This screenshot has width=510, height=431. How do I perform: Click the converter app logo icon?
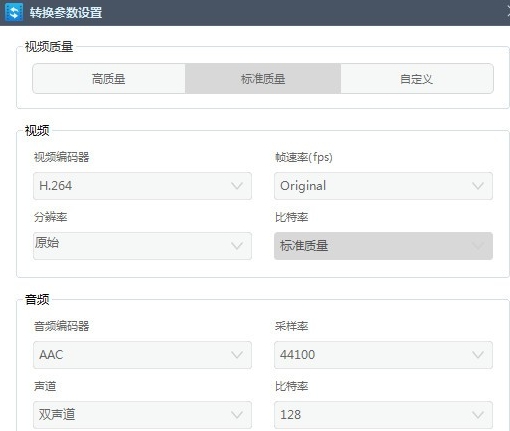tap(14, 12)
